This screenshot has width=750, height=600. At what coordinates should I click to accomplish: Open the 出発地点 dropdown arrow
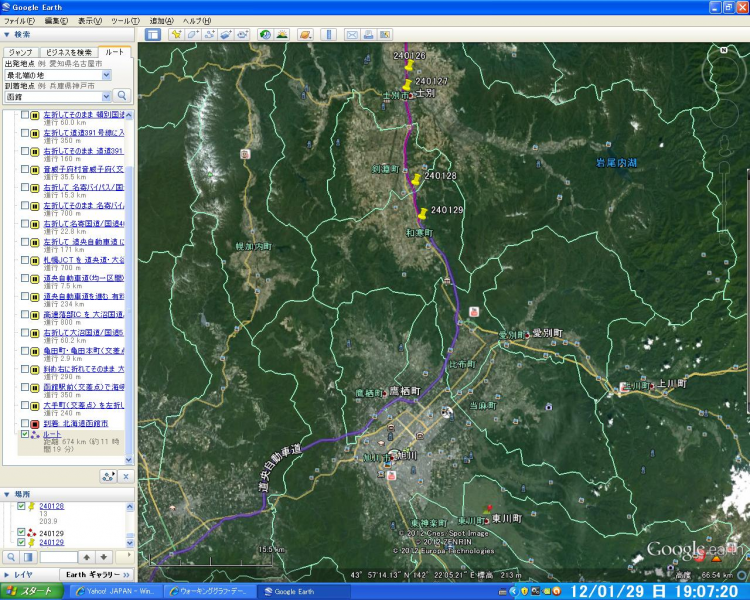[106, 75]
